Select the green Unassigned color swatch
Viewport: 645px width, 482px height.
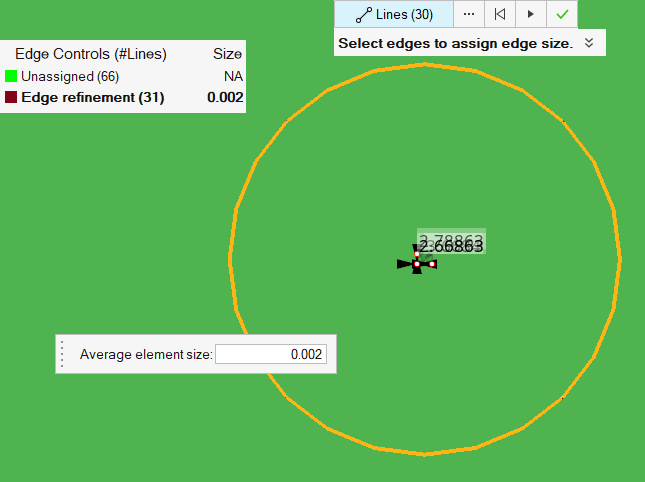coord(11,76)
